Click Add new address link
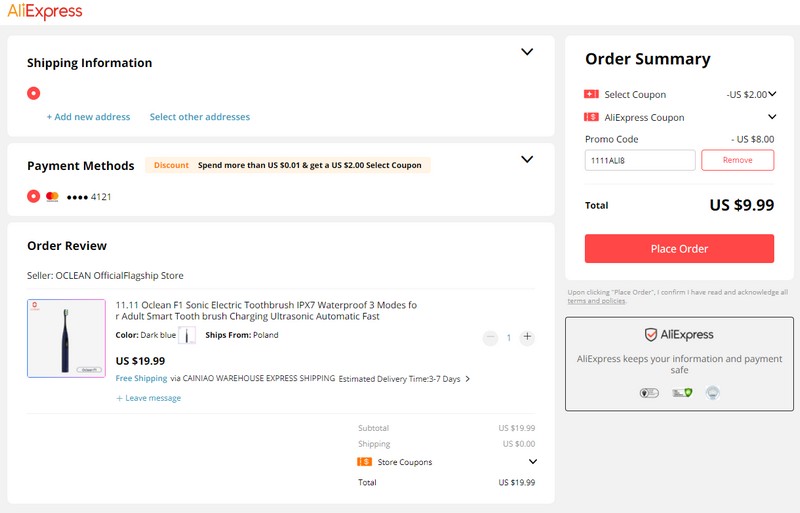Screen dimensions: 800x513 [88, 117]
